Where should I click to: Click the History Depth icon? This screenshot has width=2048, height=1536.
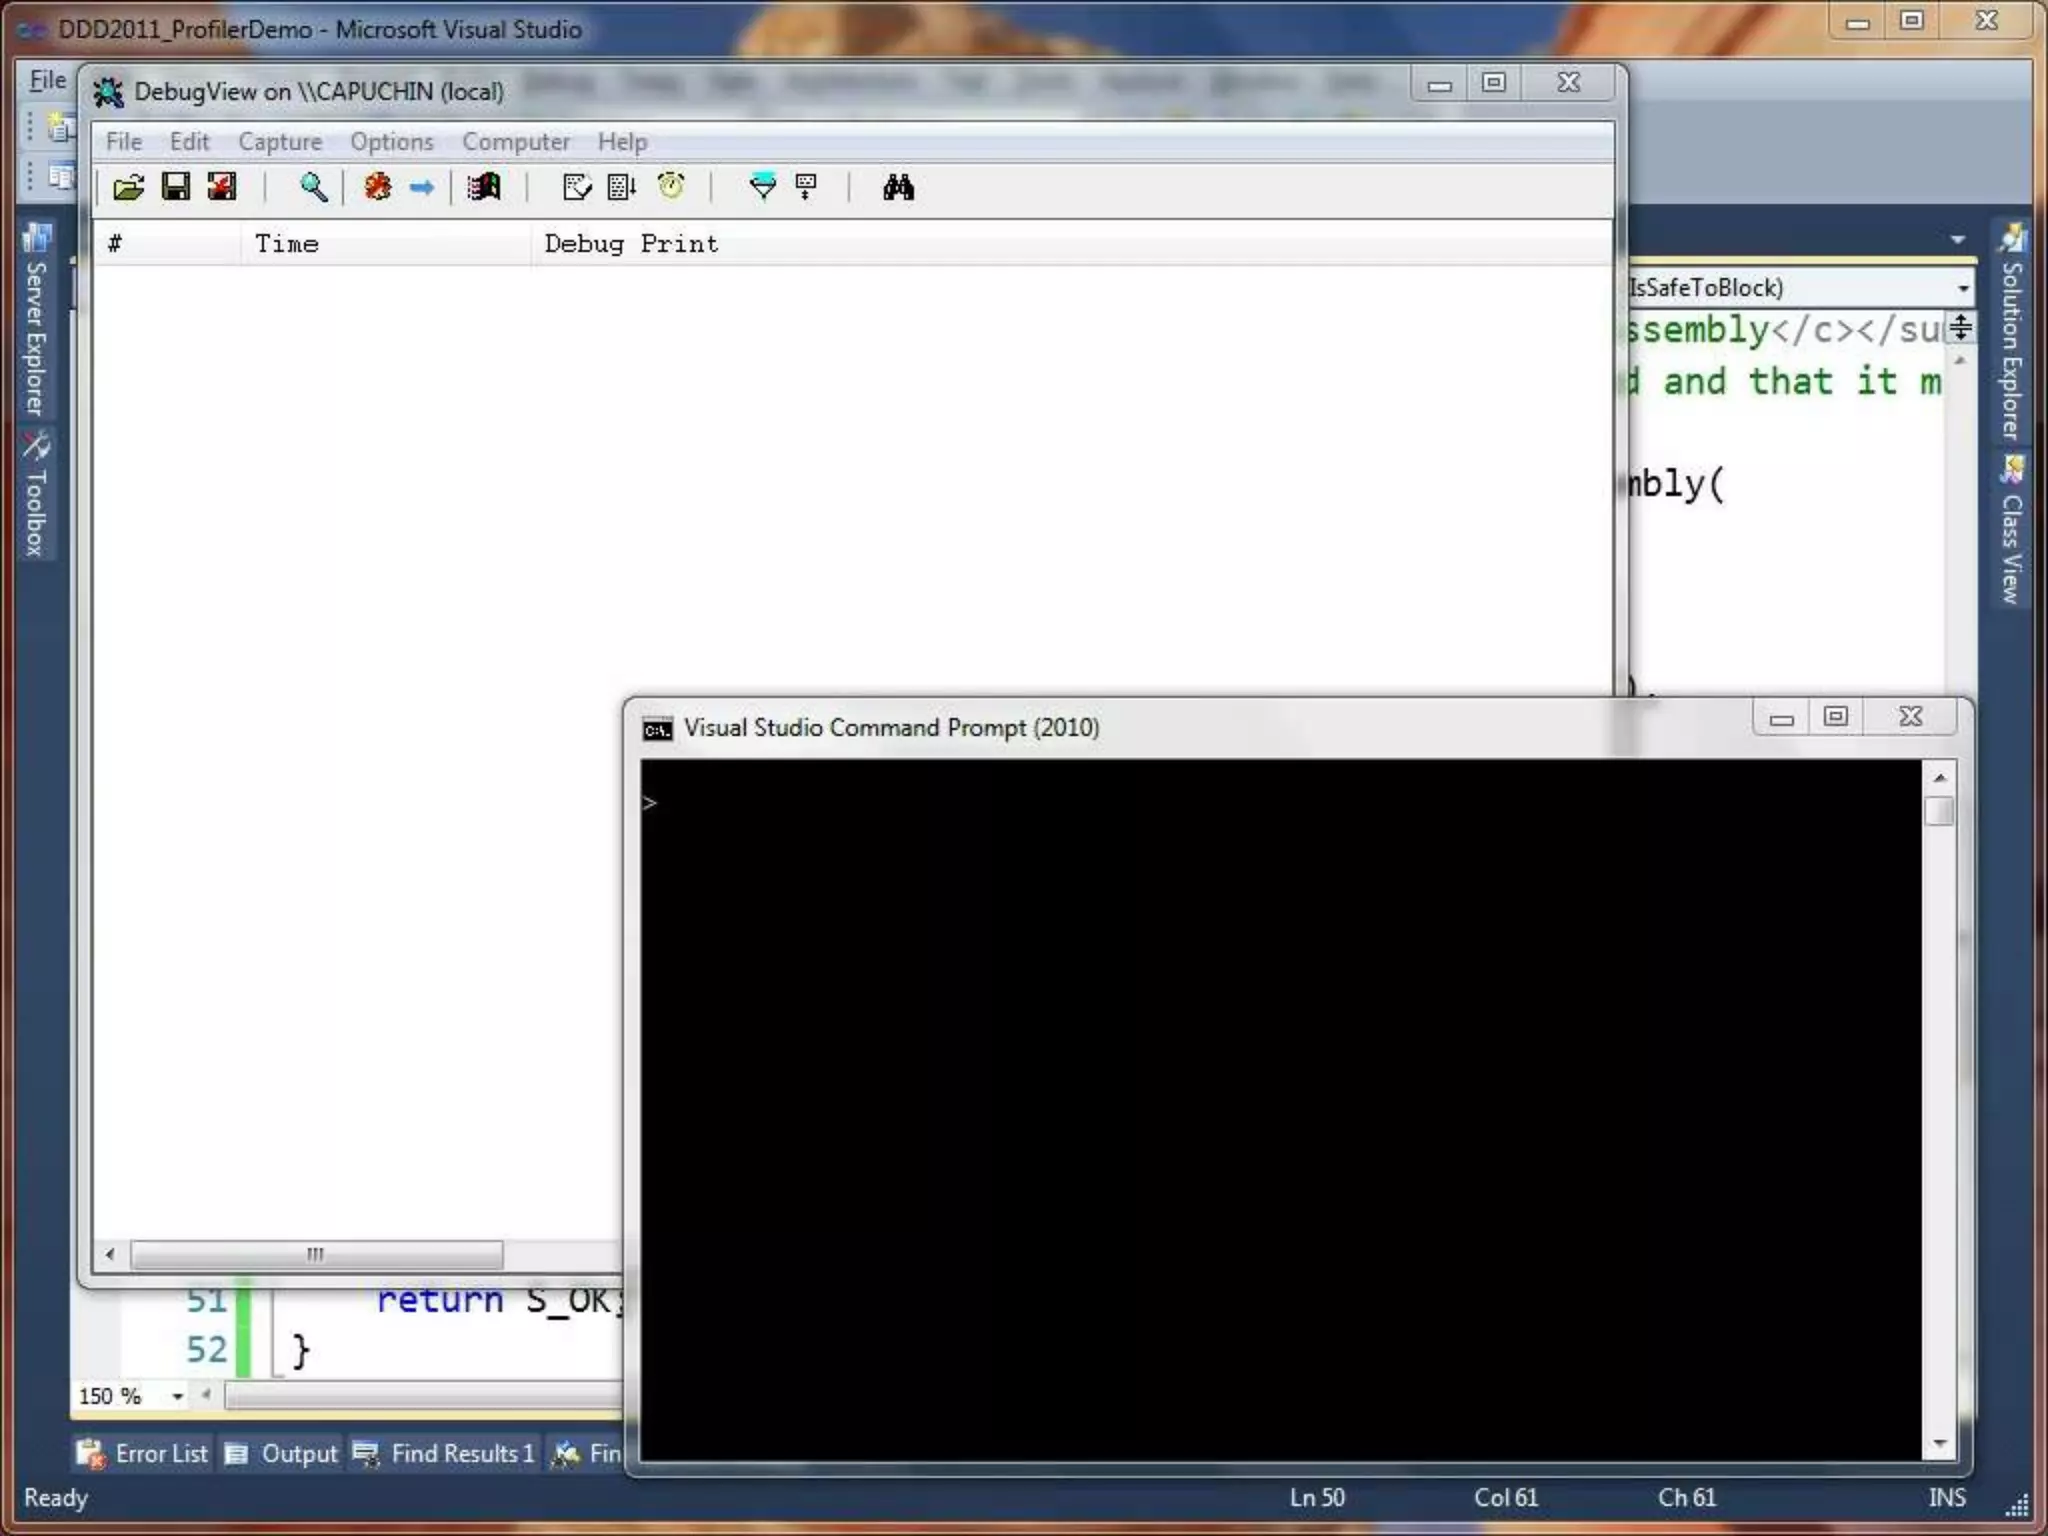click(x=806, y=187)
